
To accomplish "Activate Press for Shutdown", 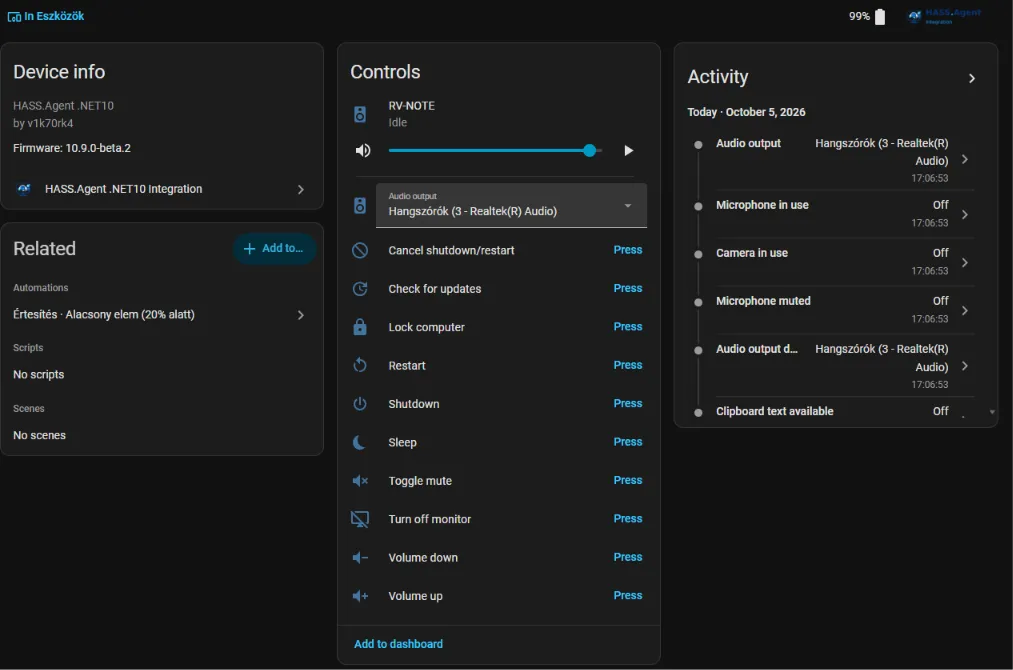I will pos(627,403).
